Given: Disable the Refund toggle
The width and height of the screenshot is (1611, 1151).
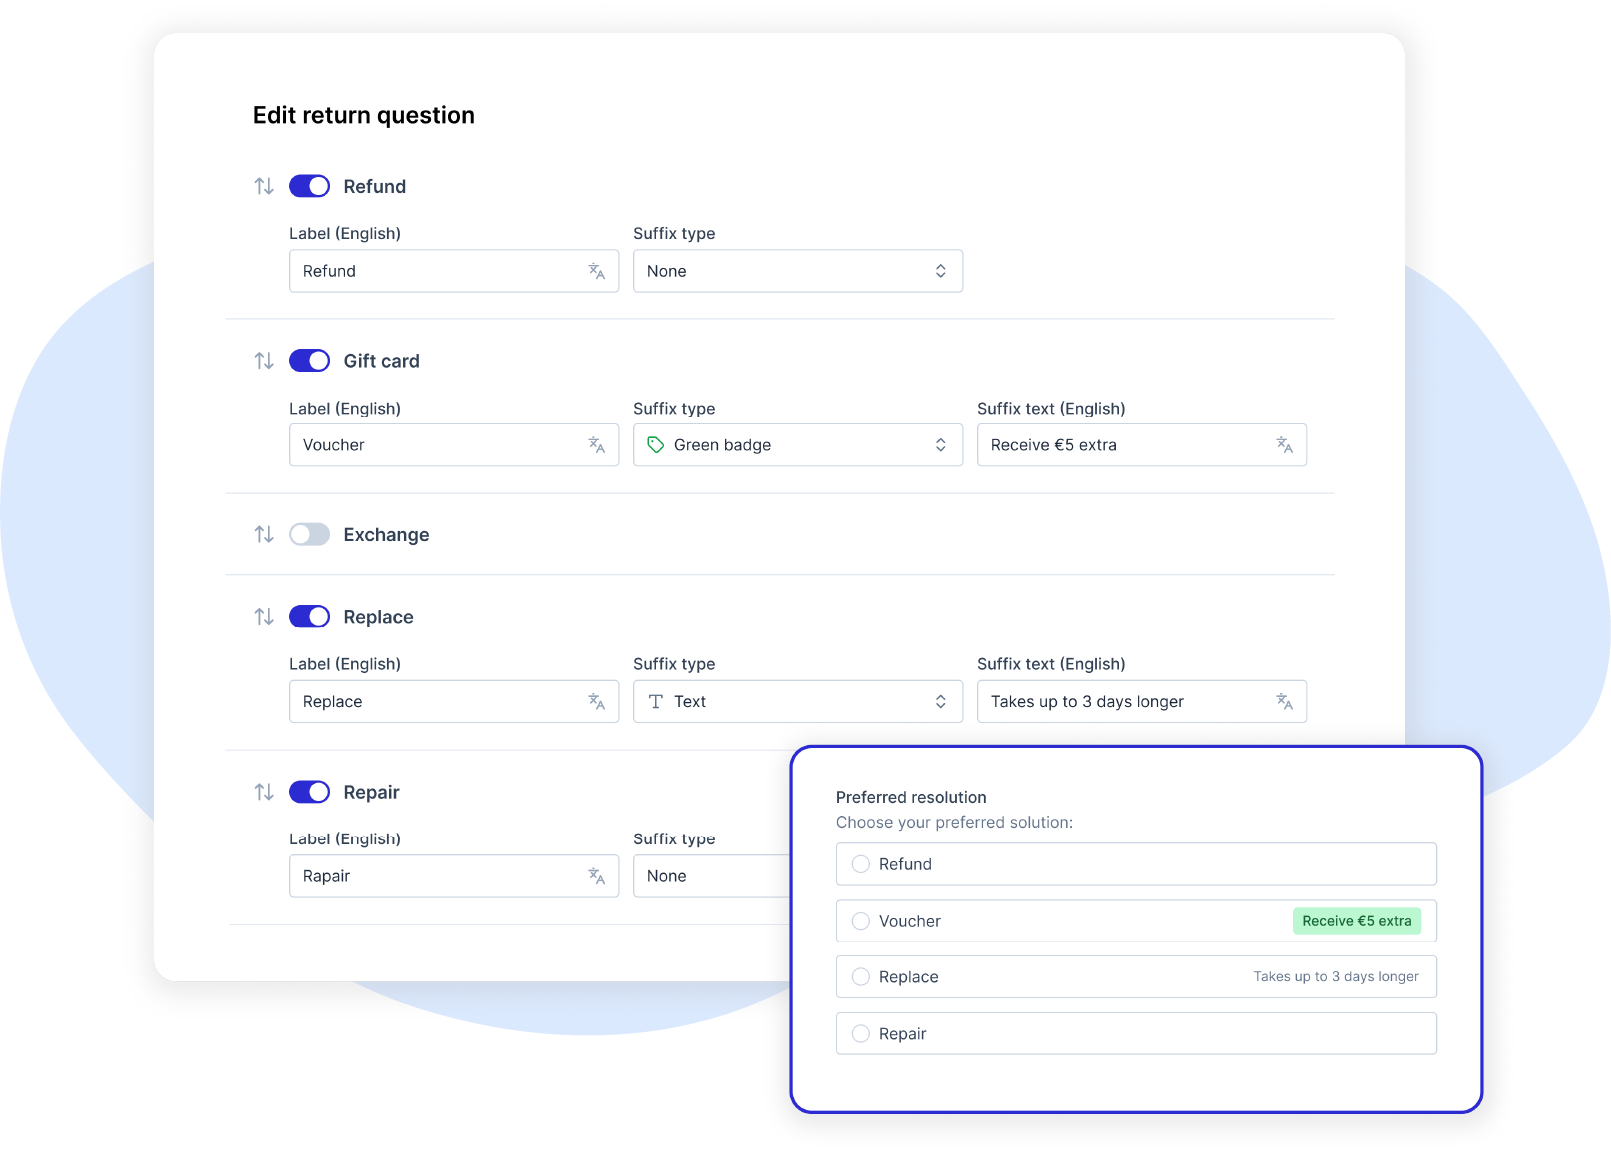Looking at the screenshot, I should coord(310,186).
